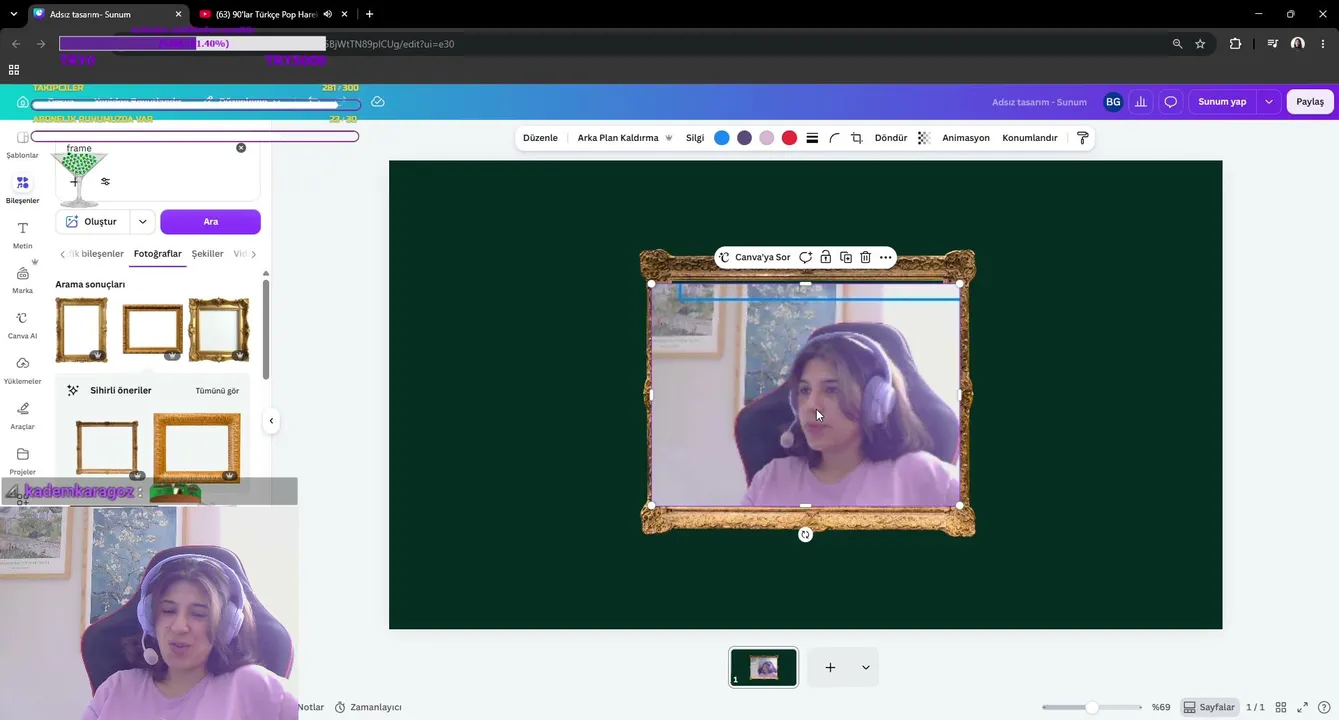Pick the blue color swatch
Screen dimensions: 1339x720
722,138
